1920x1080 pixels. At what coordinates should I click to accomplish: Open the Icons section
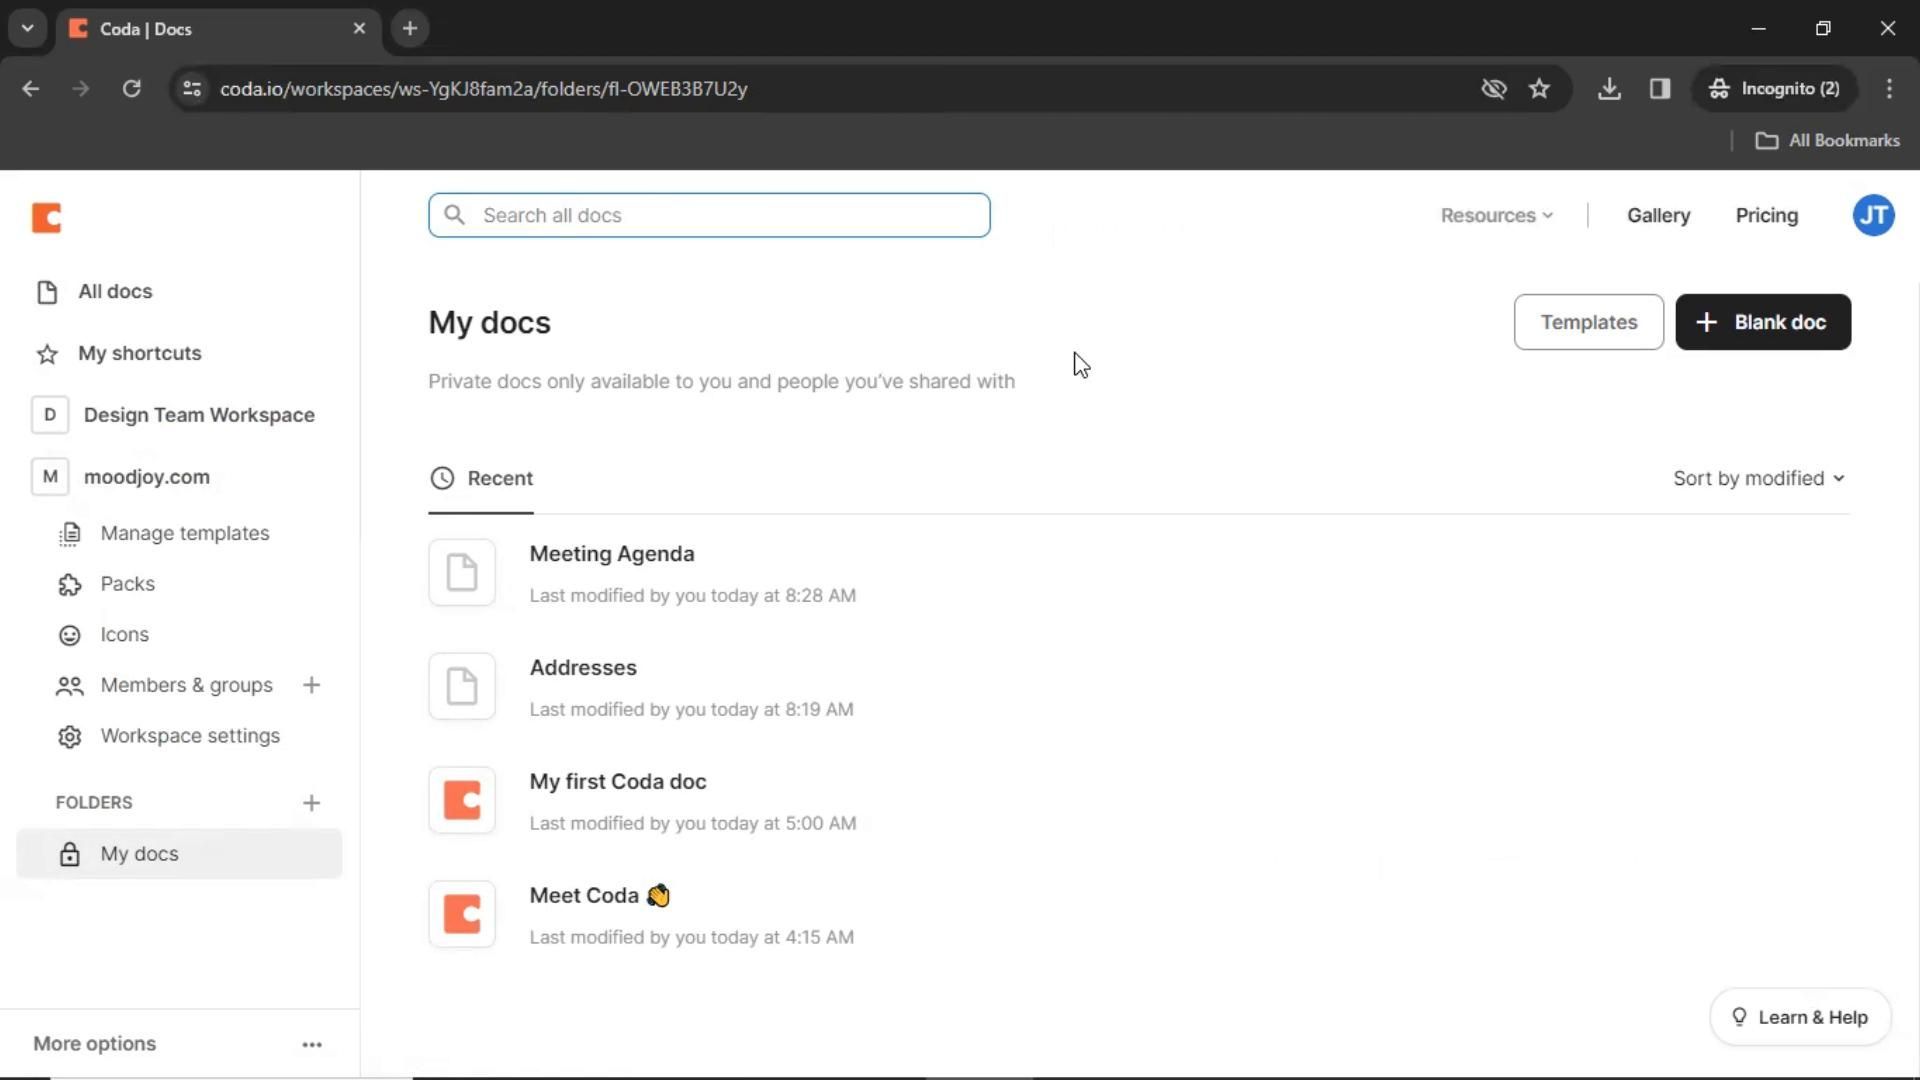[124, 635]
